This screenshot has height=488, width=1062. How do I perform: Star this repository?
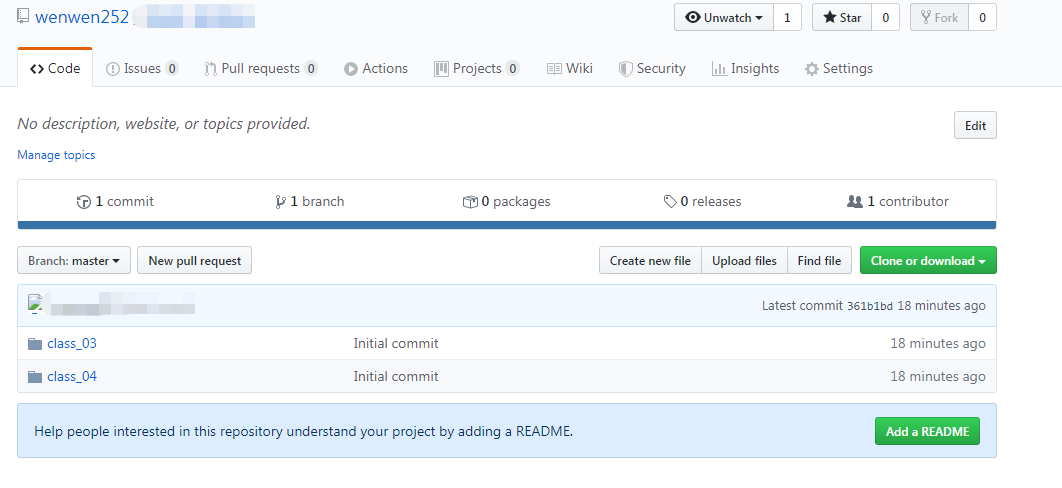(842, 18)
